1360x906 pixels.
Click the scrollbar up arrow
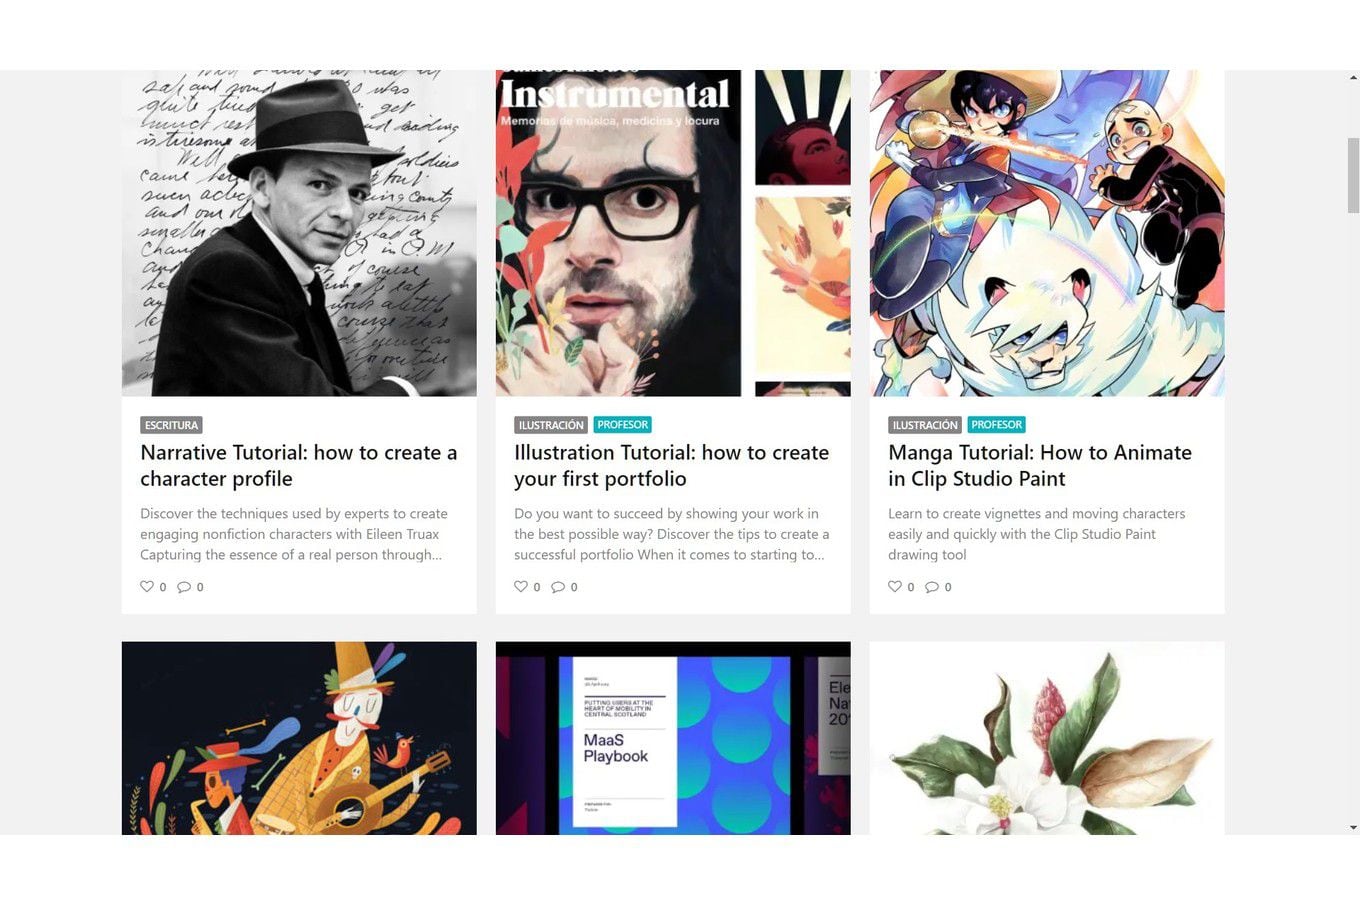pyautogui.click(x=1353, y=77)
